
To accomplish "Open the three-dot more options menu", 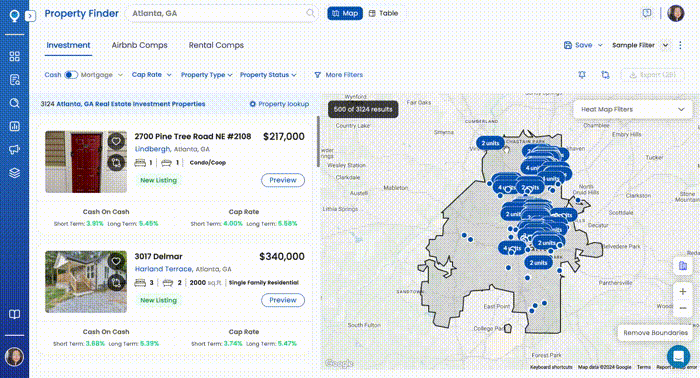I will (680, 45).
